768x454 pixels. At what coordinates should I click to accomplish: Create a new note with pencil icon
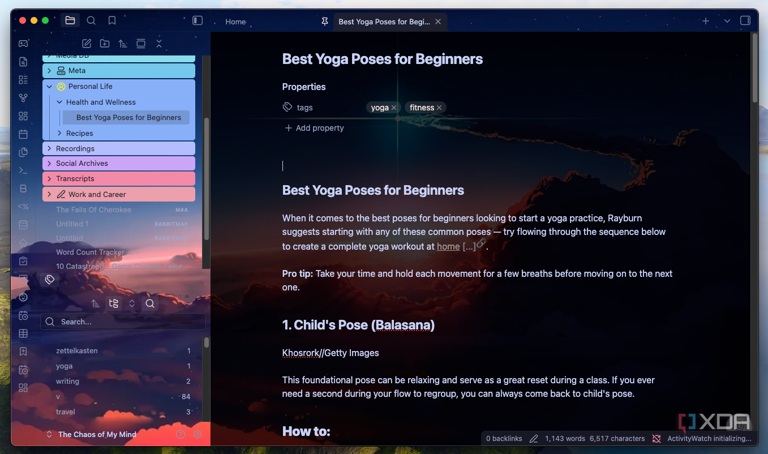tap(86, 44)
